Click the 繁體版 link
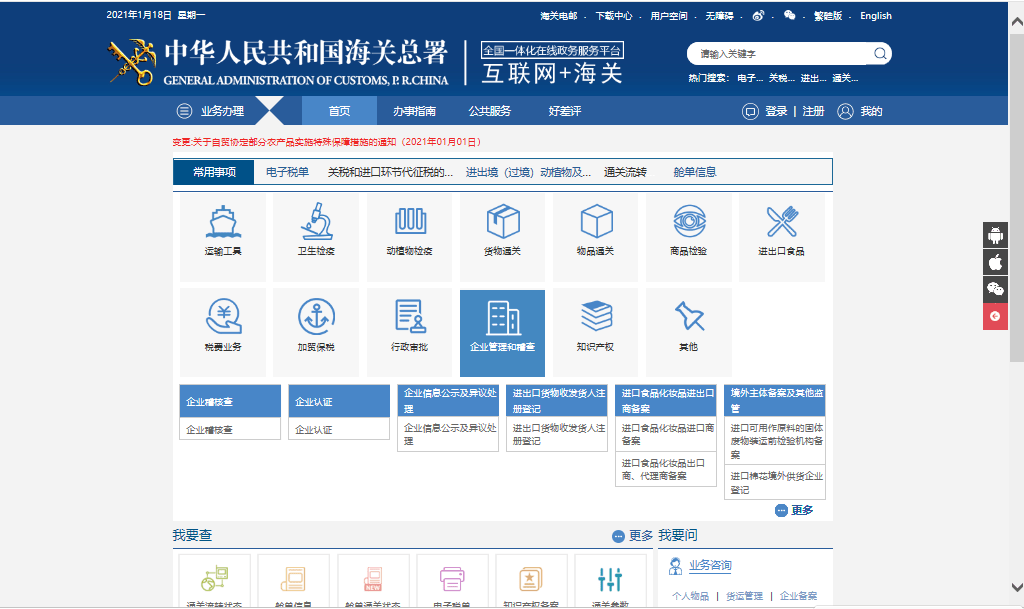This screenshot has width=1024, height=609. point(828,16)
